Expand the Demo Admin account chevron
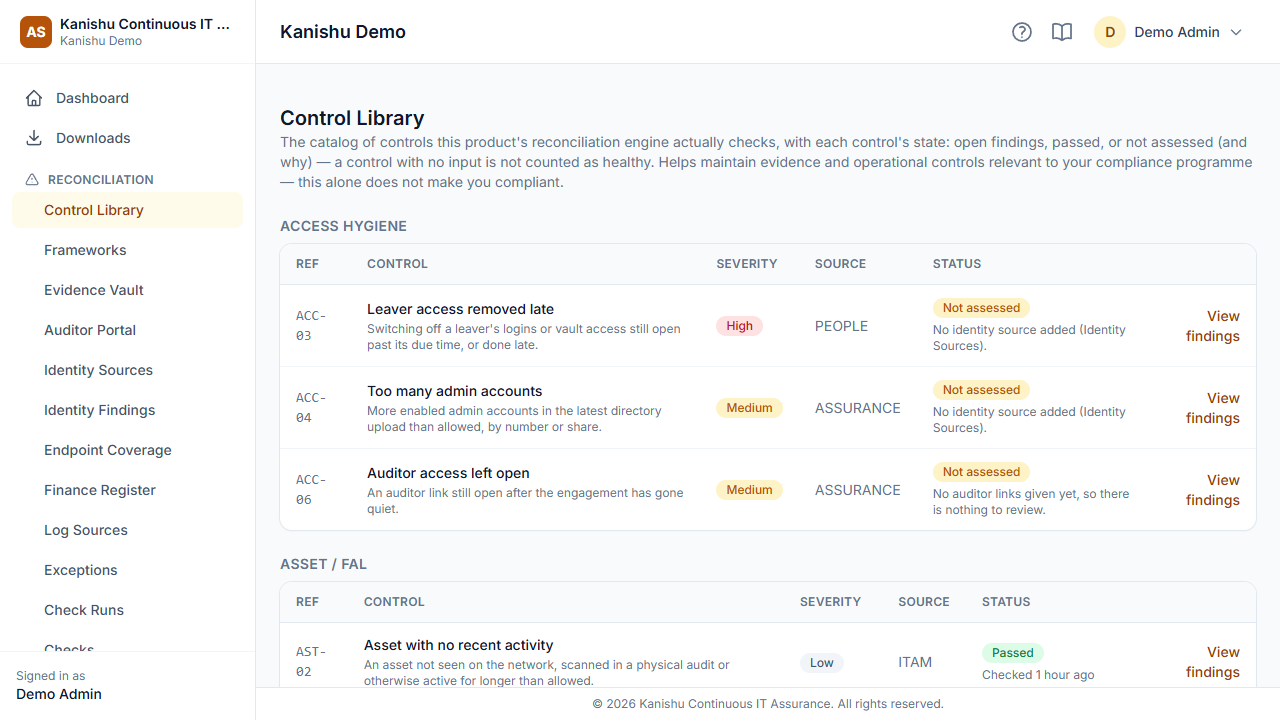Screen dimensions: 1280x720 coord(1236,32)
